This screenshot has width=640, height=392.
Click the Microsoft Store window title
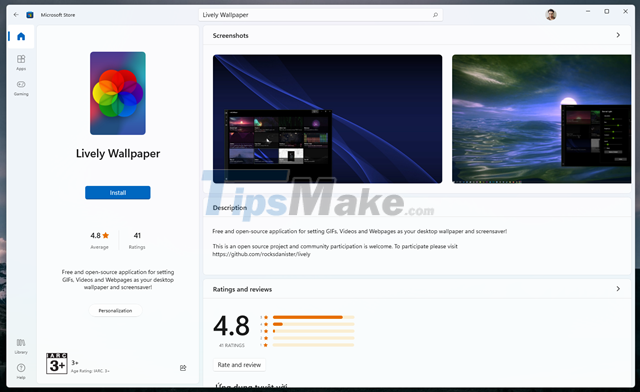[58, 15]
